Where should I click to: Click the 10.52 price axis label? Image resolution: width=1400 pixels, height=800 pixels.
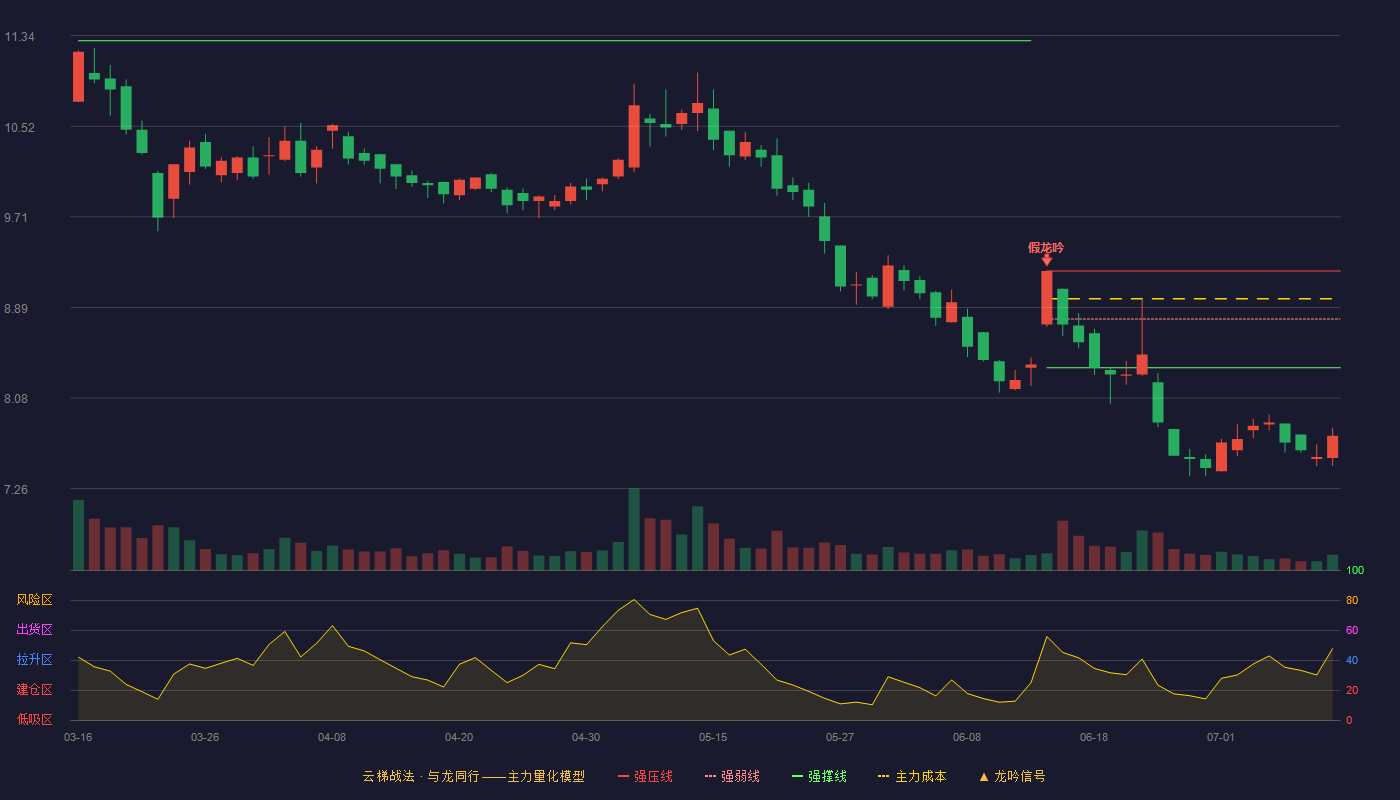[19, 128]
